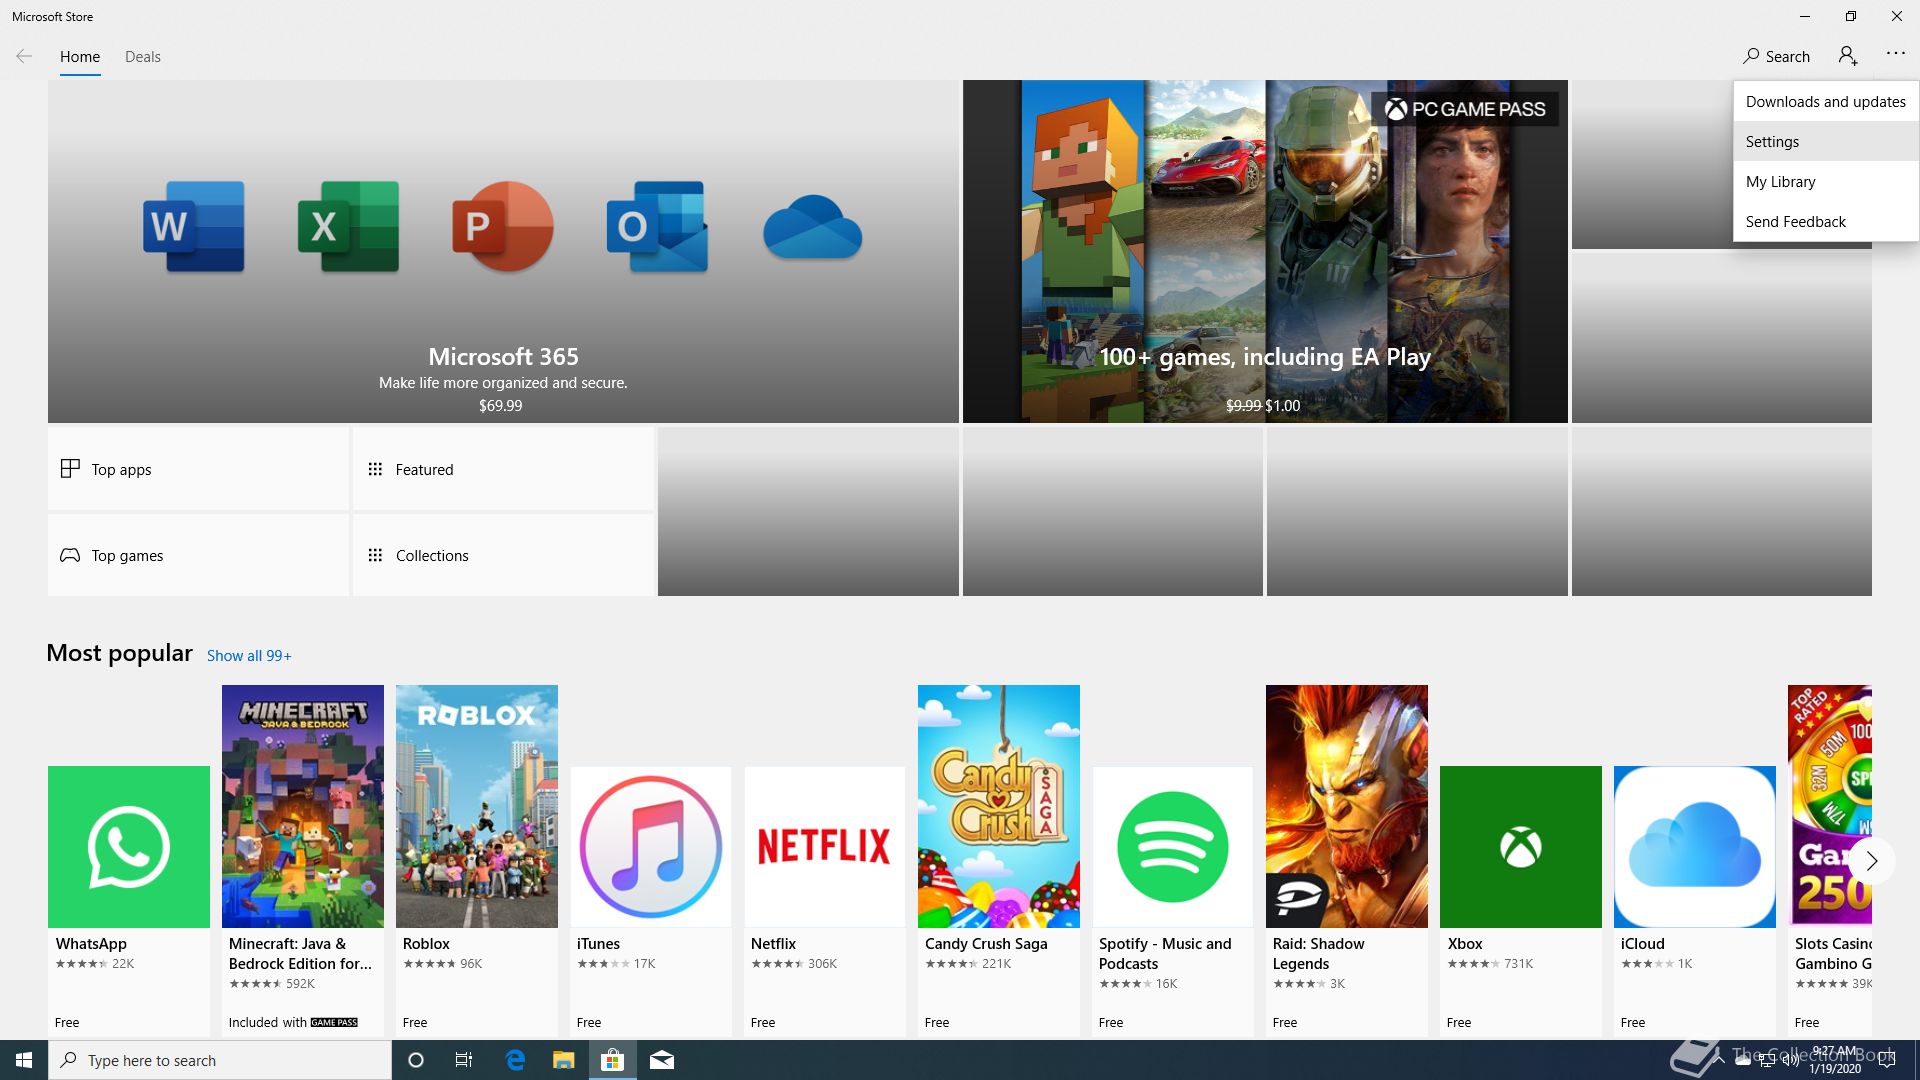Click Spotify - Music and Podcasts title

[1165, 954]
